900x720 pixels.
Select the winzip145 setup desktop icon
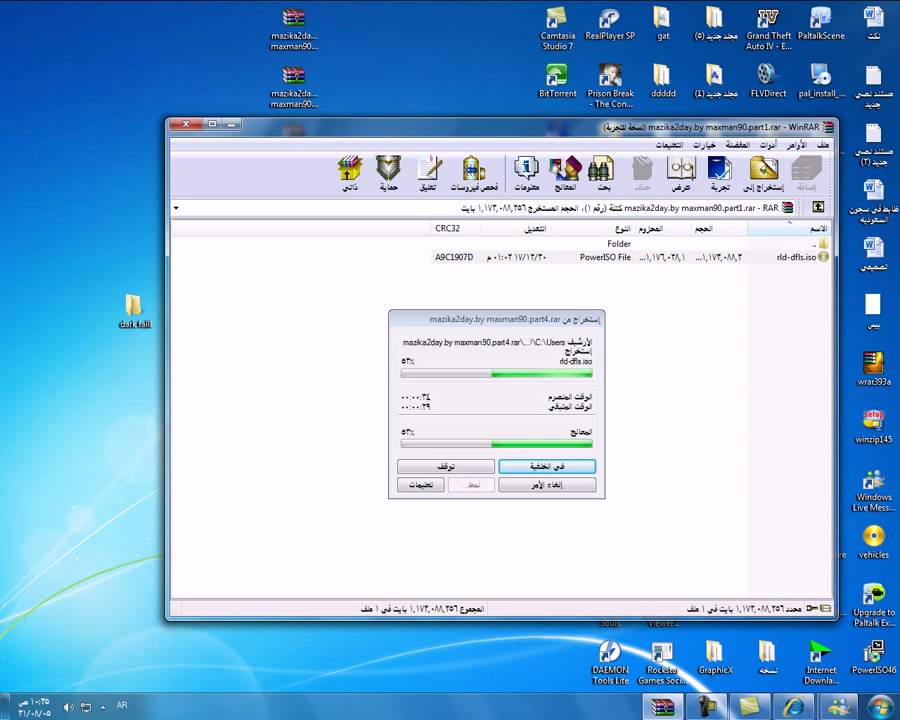873,427
